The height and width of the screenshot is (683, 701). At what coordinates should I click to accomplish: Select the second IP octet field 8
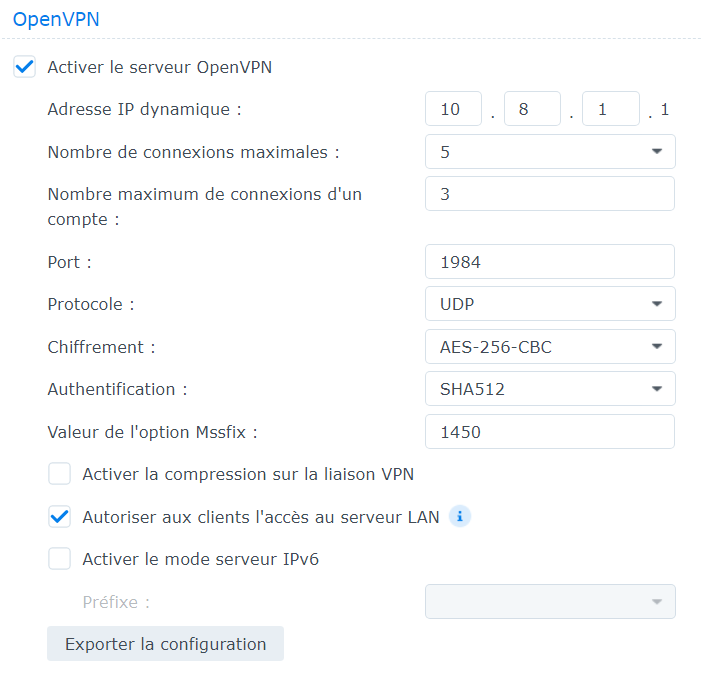coord(532,109)
